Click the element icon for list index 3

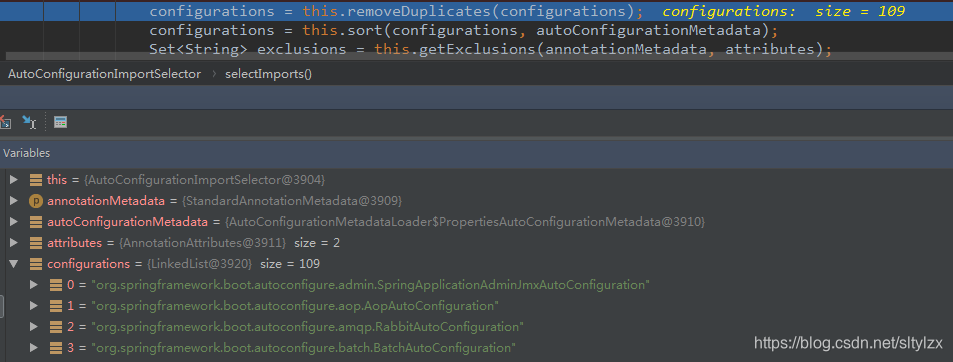pos(56,348)
